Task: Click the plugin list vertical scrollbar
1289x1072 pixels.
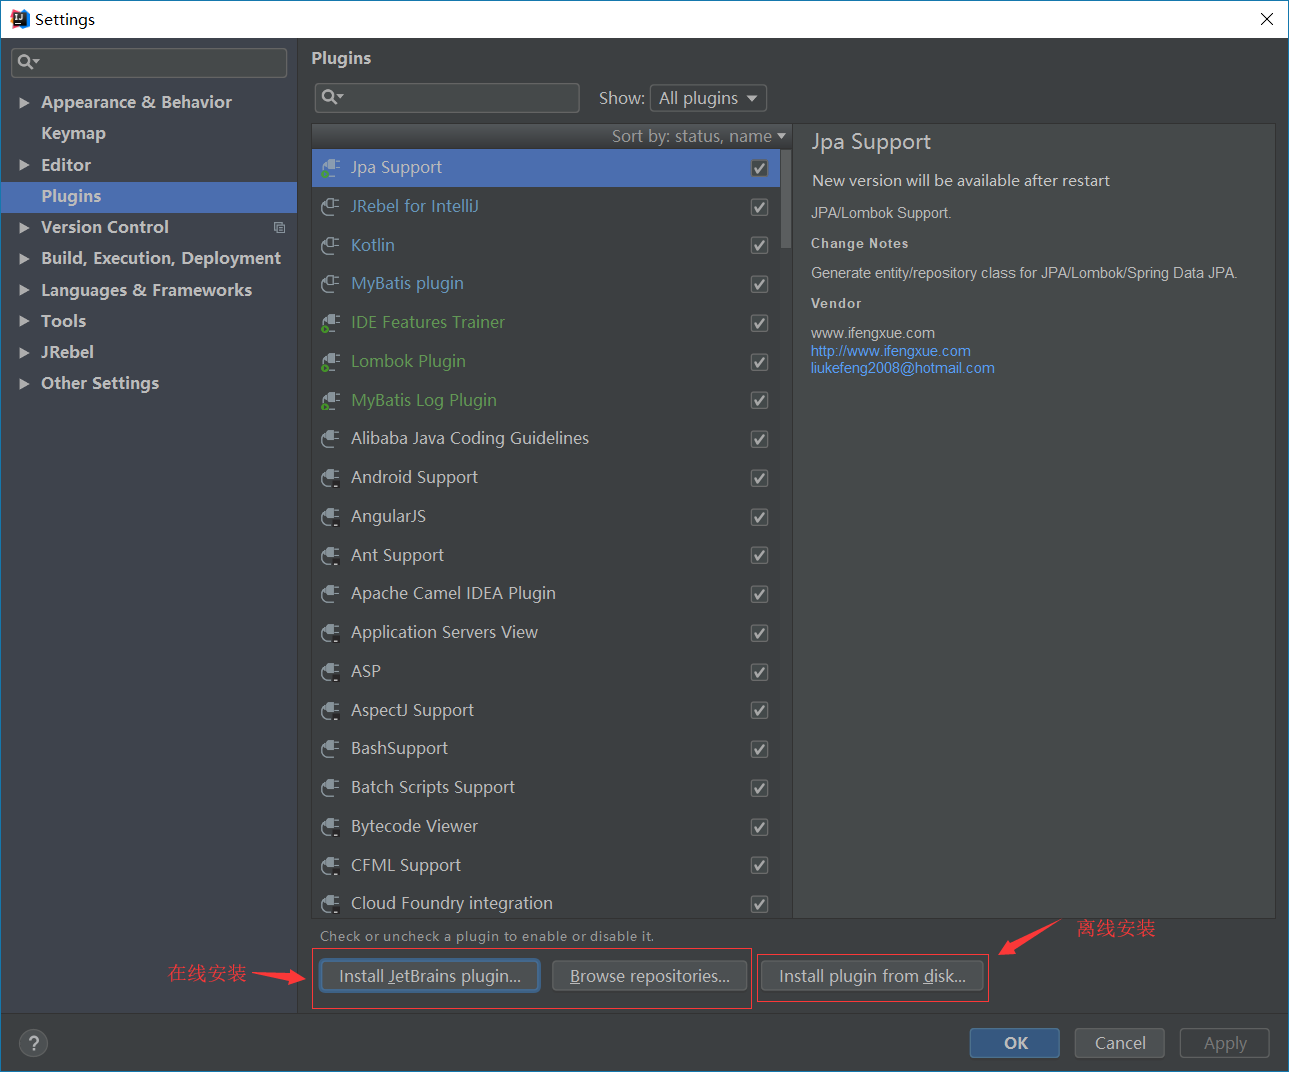Action: pos(786,200)
